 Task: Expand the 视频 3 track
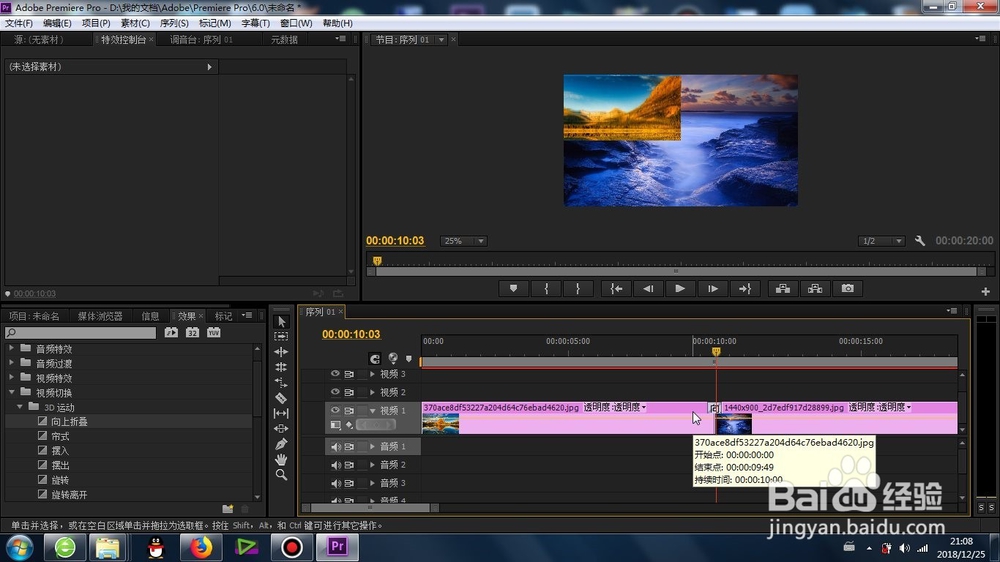[372, 374]
